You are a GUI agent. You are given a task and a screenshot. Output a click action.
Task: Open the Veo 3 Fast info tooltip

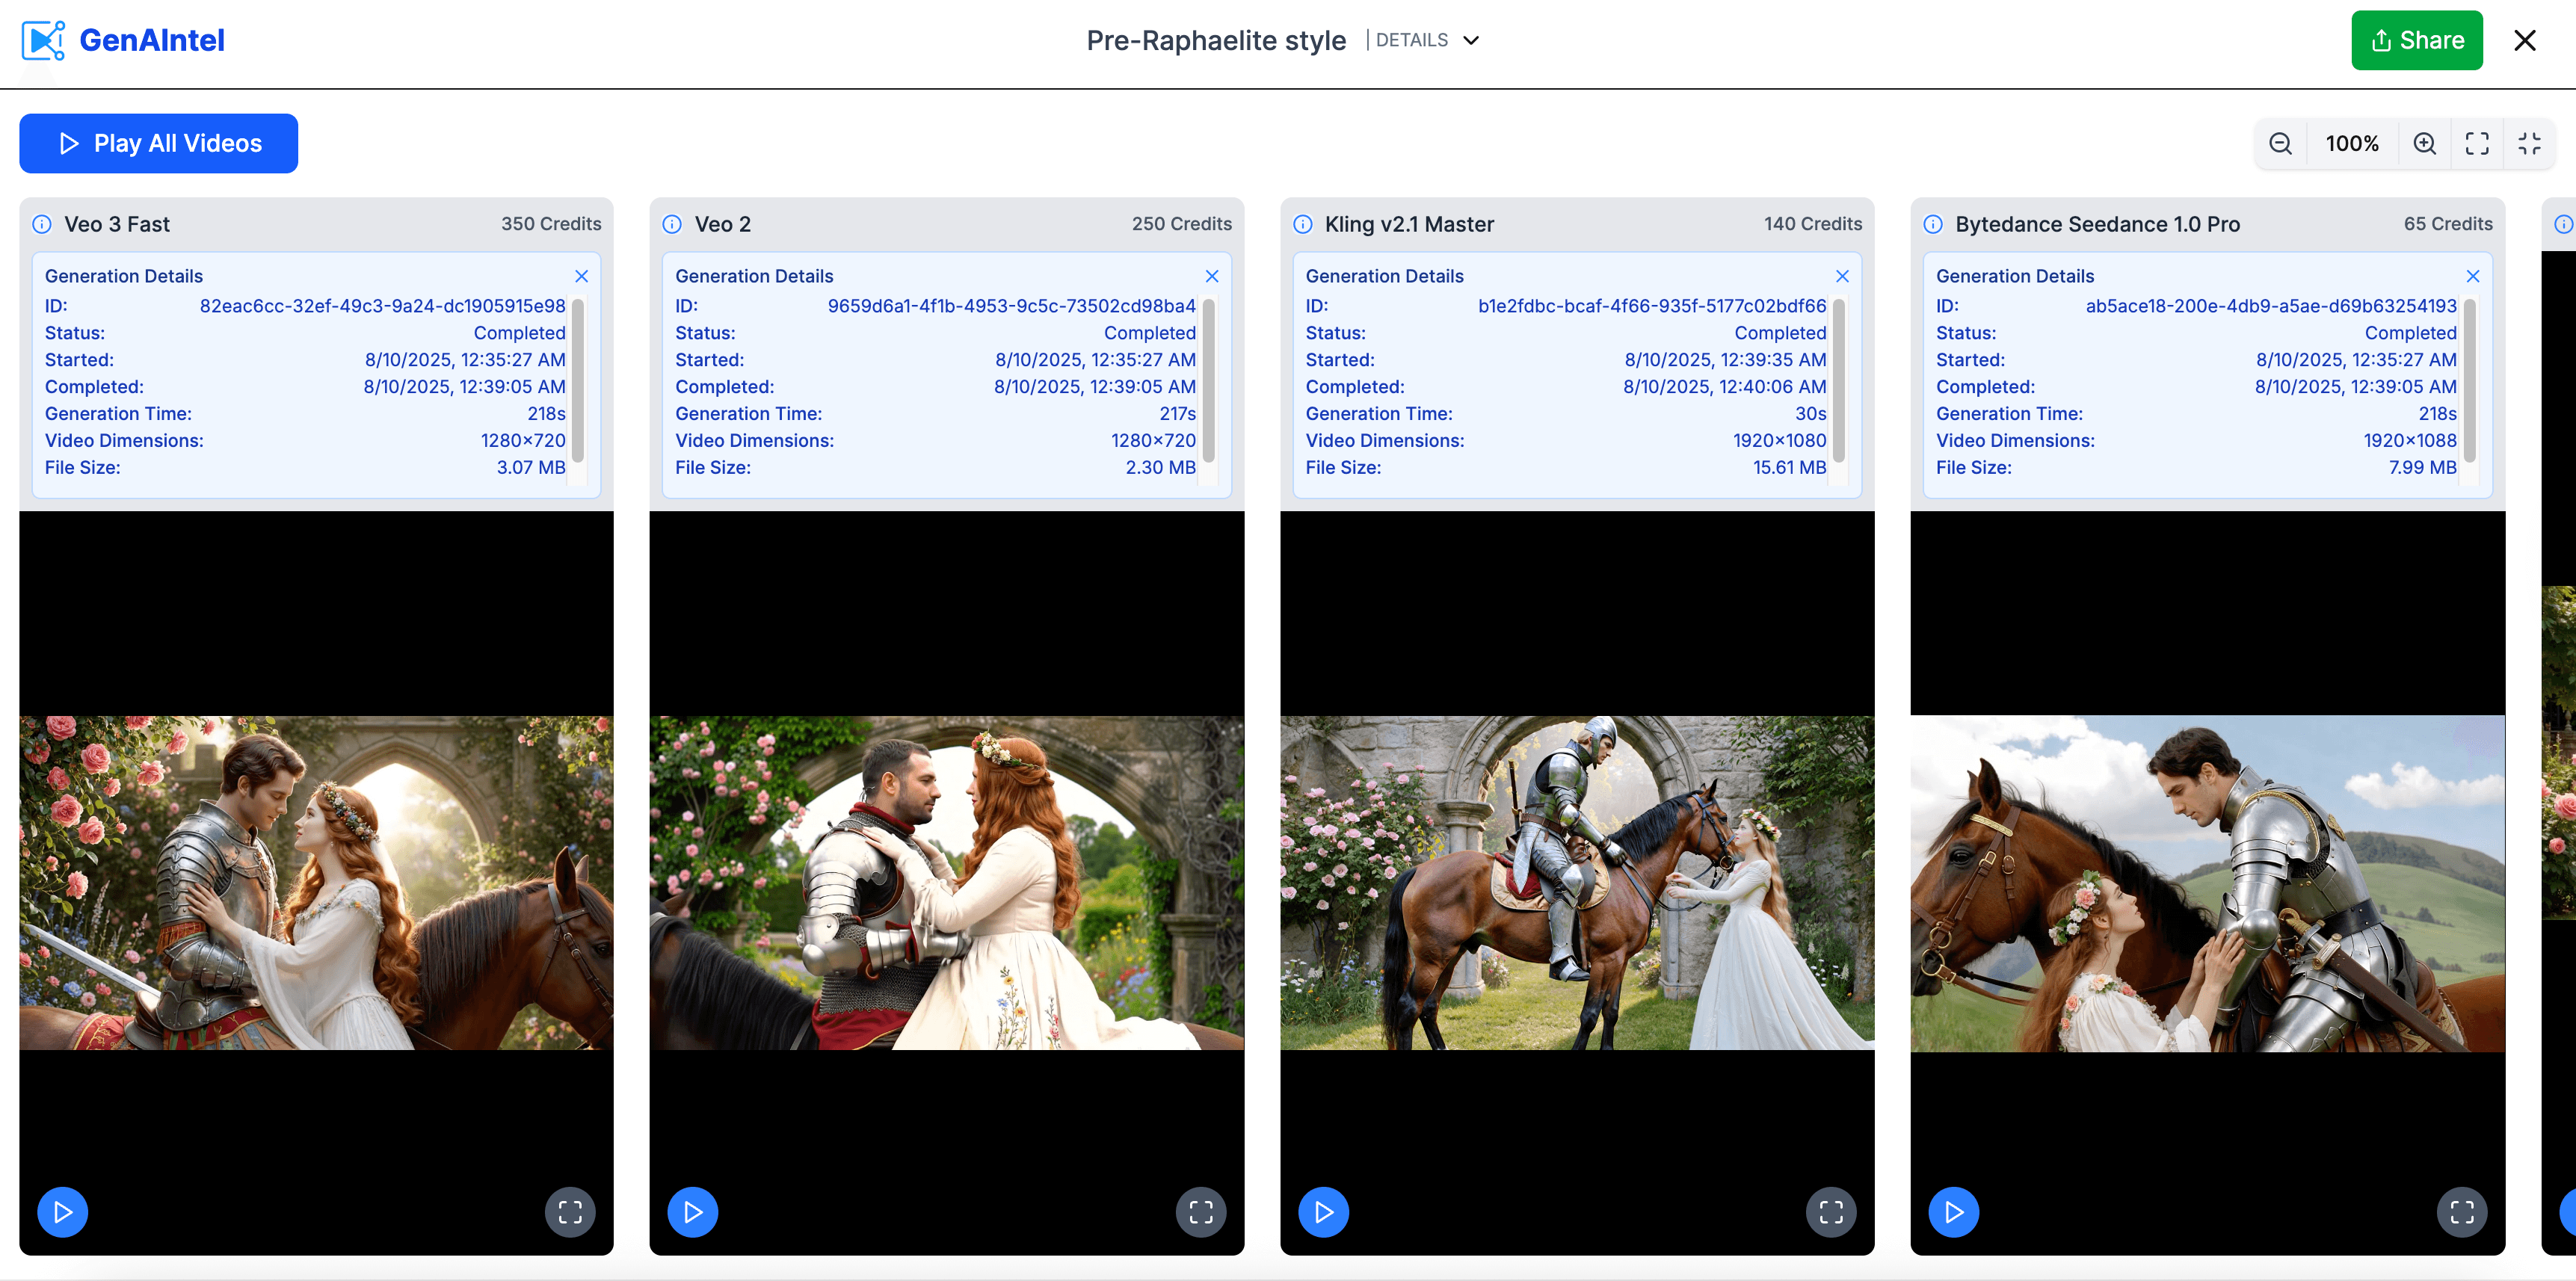pos(41,224)
